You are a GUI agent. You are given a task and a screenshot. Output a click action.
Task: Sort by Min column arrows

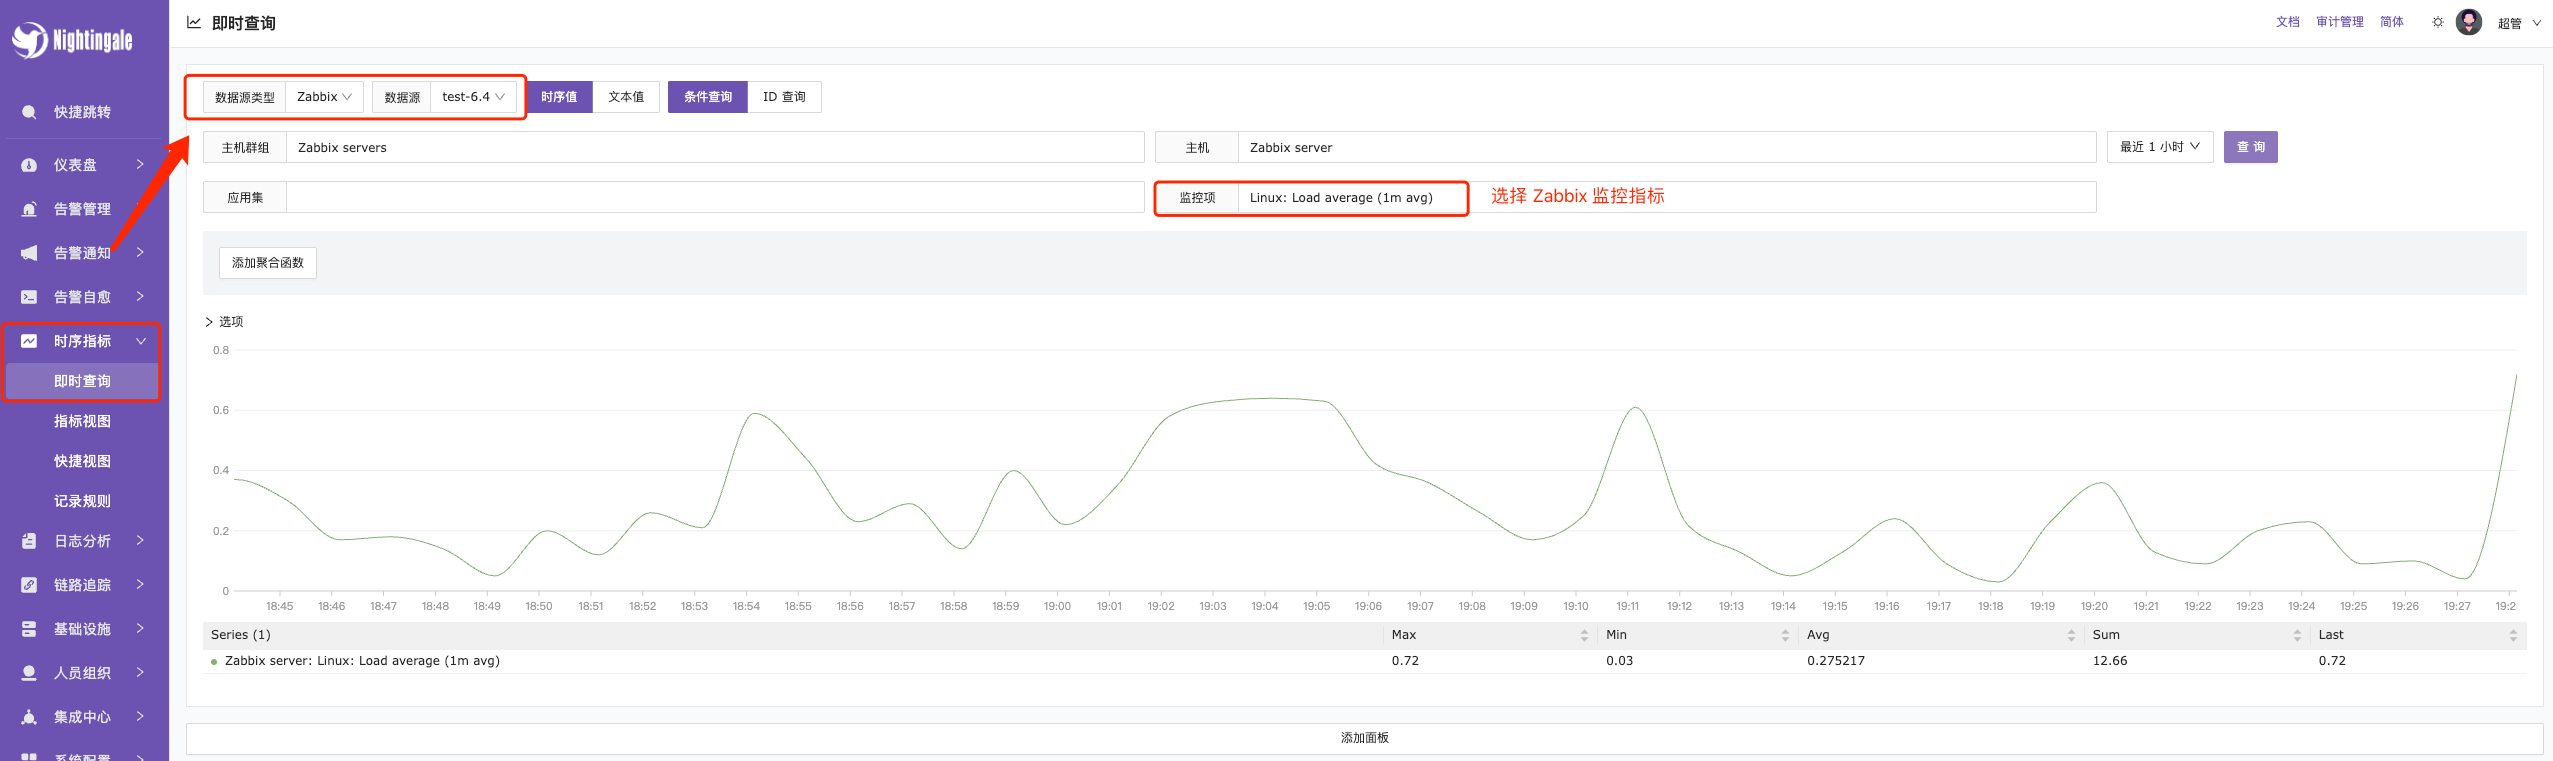(x=1785, y=635)
